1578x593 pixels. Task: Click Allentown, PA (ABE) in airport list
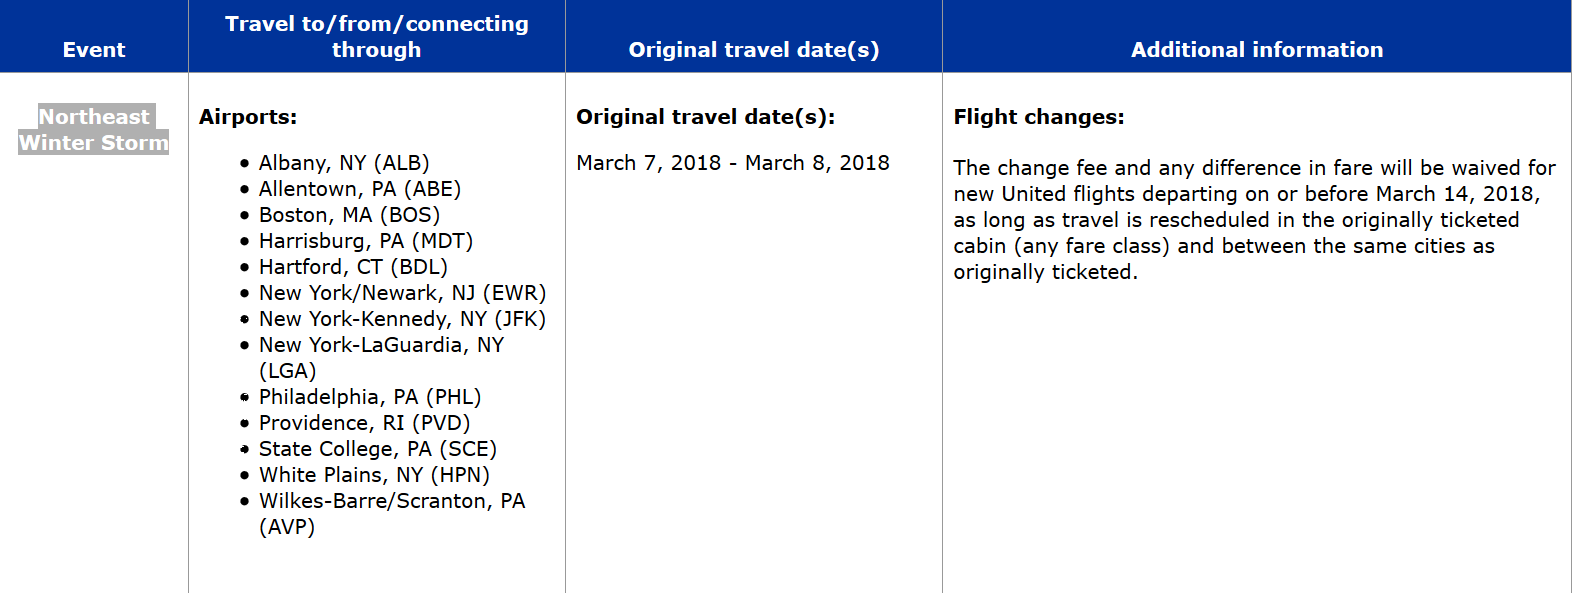pos(360,189)
